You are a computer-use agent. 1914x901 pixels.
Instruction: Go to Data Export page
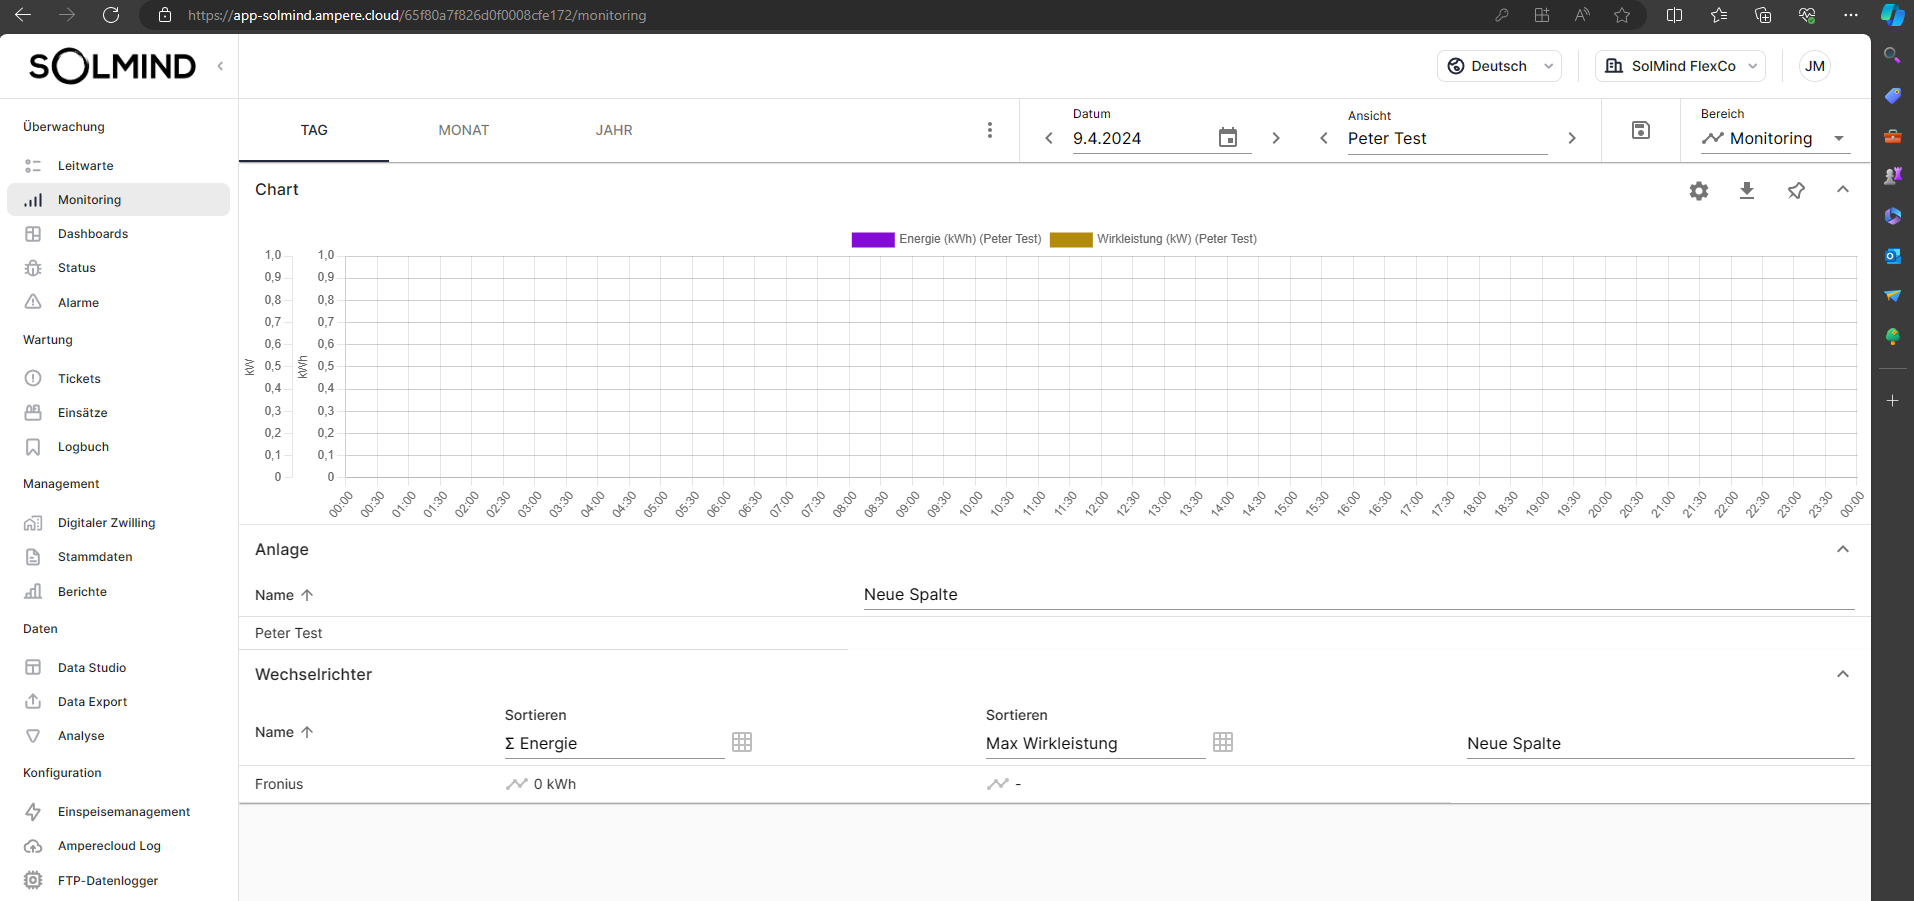(x=92, y=702)
